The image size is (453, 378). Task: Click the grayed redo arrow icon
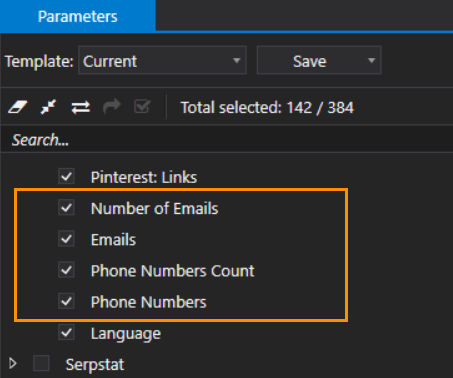(x=112, y=107)
